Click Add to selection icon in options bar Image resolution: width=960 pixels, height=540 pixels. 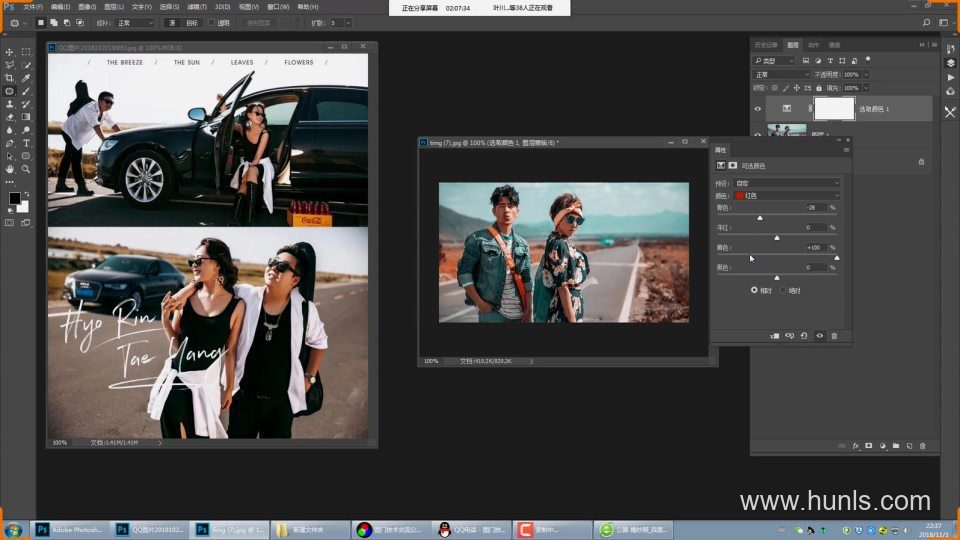click(54, 23)
